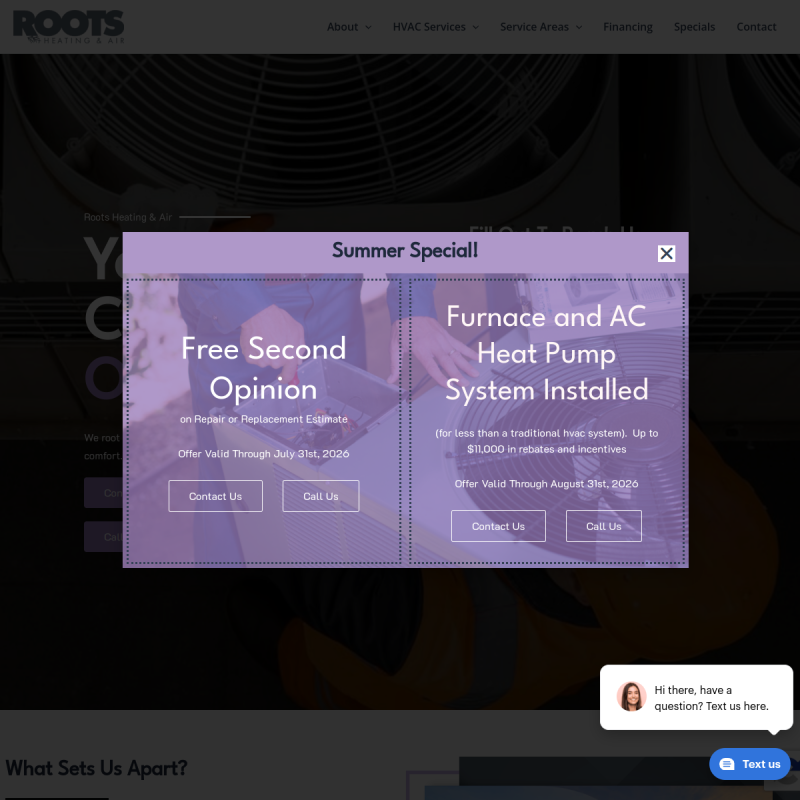Open the Service Areas menu
Screen dimensions: 800x800
pyautogui.click(x=534, y=27)
